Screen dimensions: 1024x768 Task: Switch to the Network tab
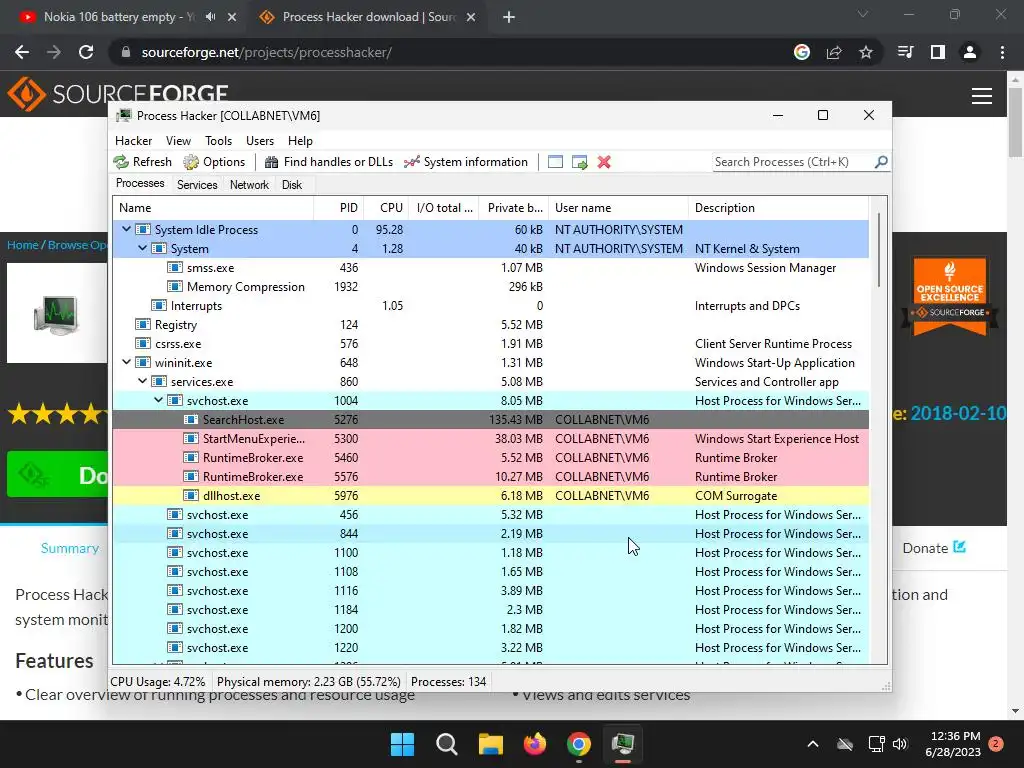pos(249,185)
